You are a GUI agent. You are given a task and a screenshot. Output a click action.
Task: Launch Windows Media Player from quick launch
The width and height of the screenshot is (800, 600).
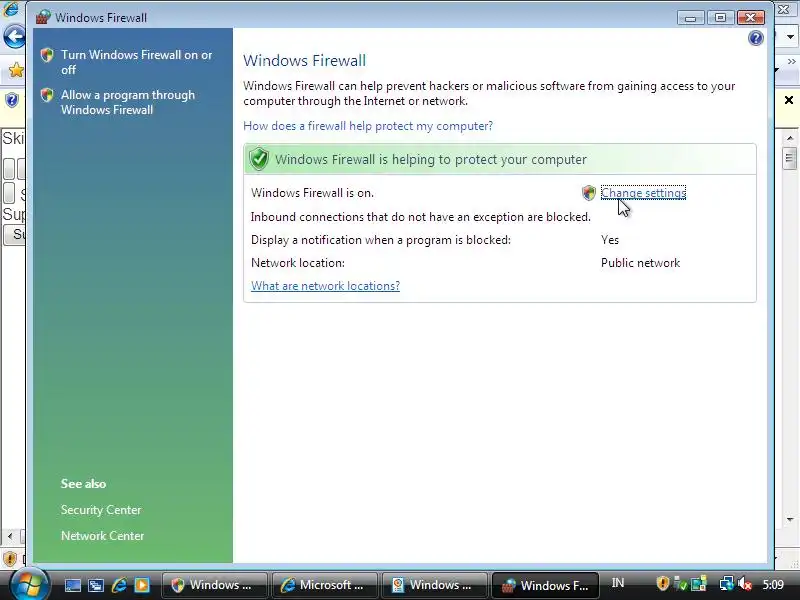[x=142, y=585]
